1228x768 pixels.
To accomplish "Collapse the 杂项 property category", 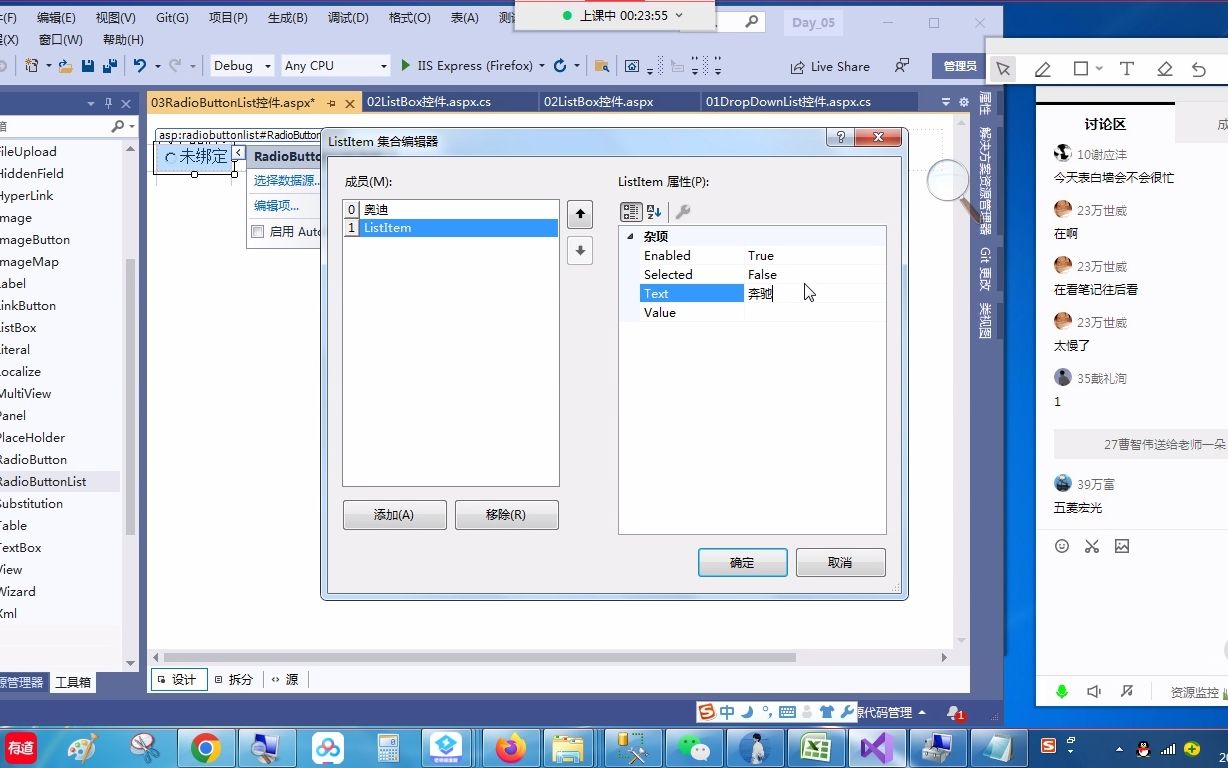I will (x=630, y=236).
